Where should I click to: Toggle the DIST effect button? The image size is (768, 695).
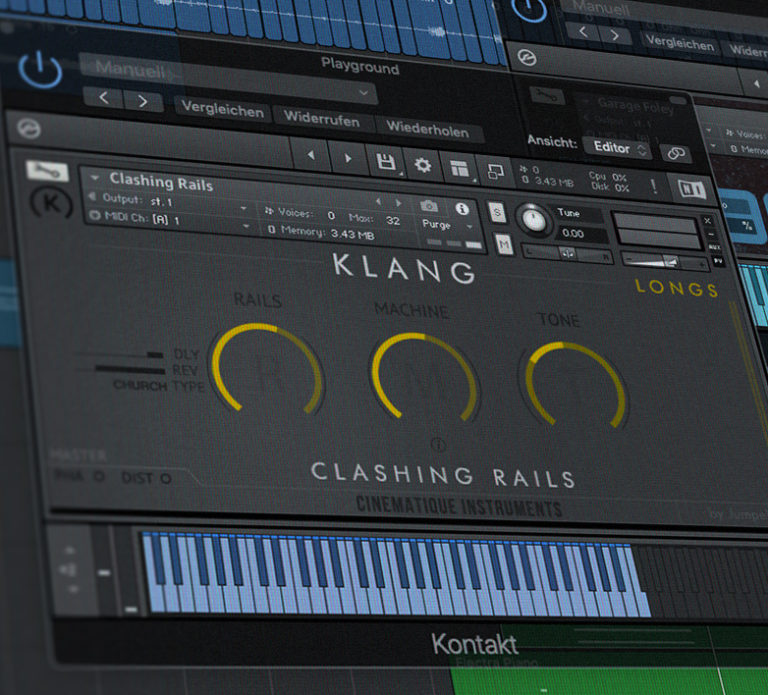point(146,478)
